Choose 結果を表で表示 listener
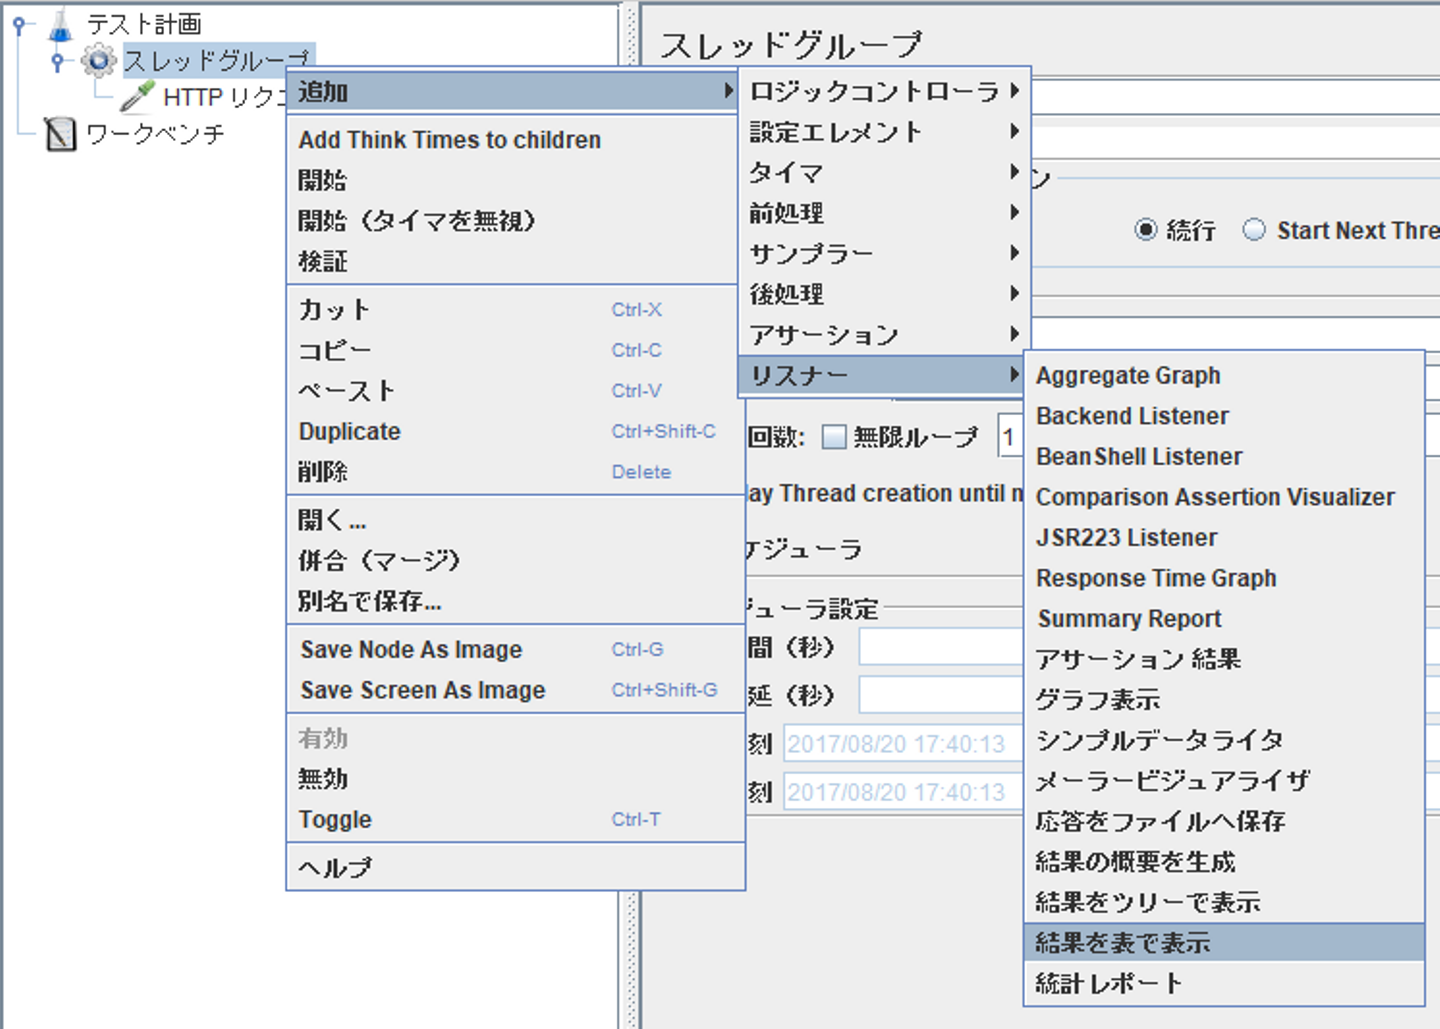This screenshot has width=1440, height=1029. pos(1224,942)
